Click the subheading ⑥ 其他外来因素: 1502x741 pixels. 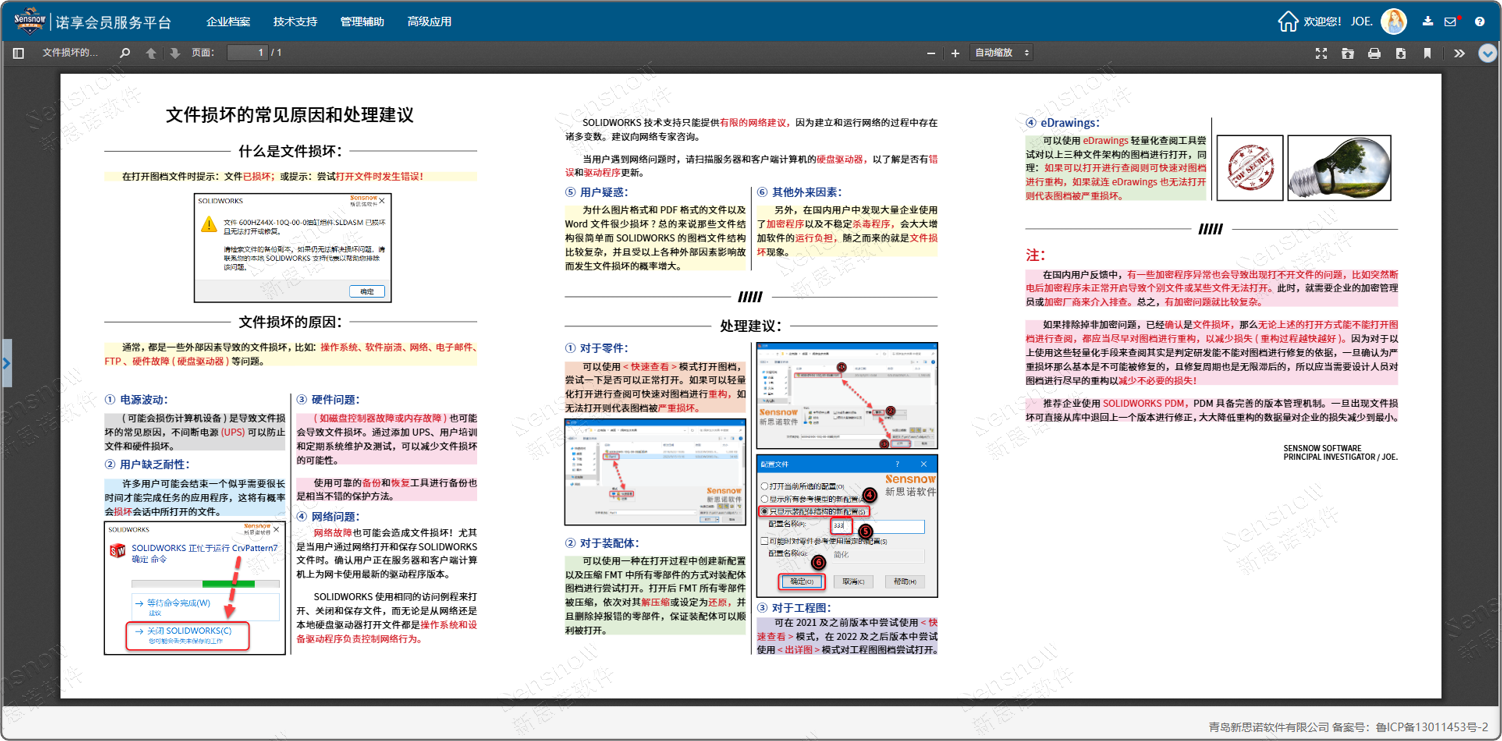(x=799, y=192)
